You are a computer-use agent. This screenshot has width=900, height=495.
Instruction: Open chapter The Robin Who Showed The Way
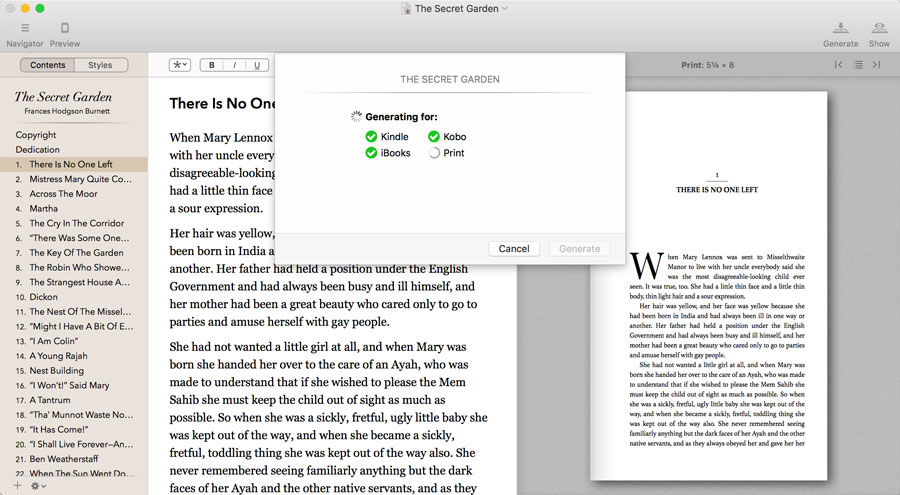73,268
